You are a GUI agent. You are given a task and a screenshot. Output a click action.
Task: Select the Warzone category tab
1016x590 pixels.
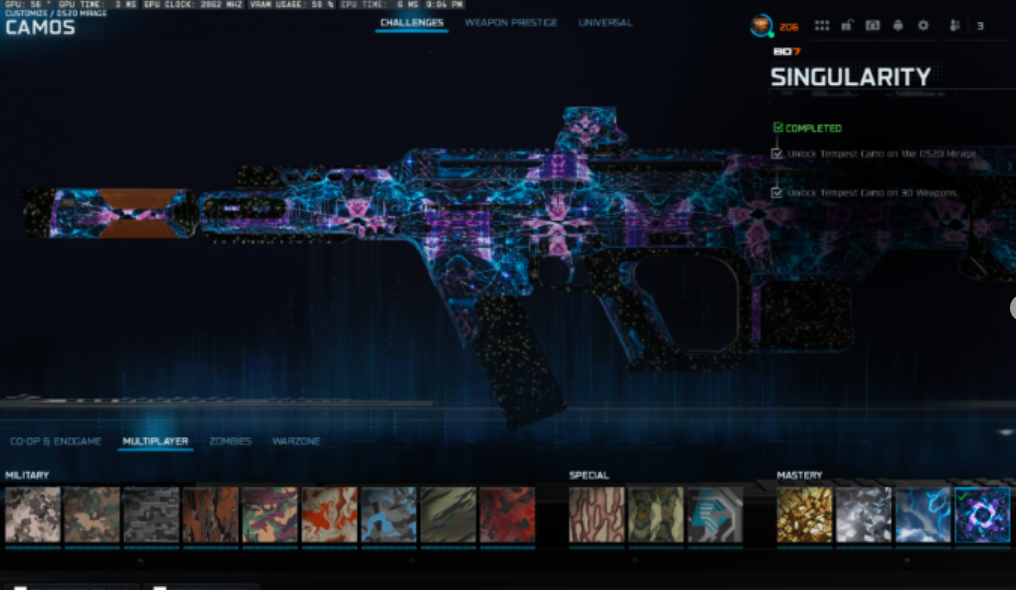click(296, 441)
